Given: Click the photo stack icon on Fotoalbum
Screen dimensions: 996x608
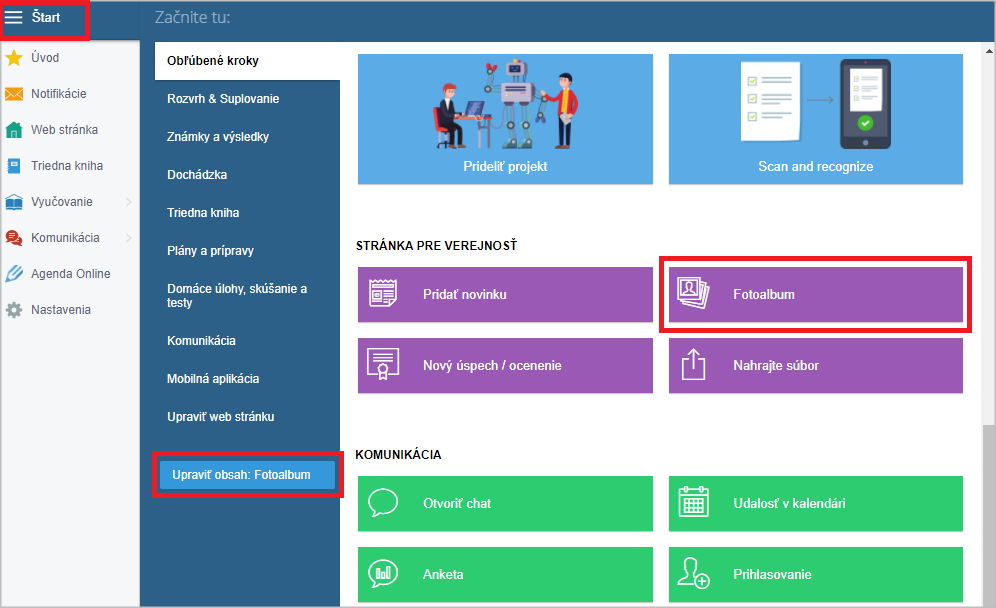Looking at the screenshot, I should 693,293.
